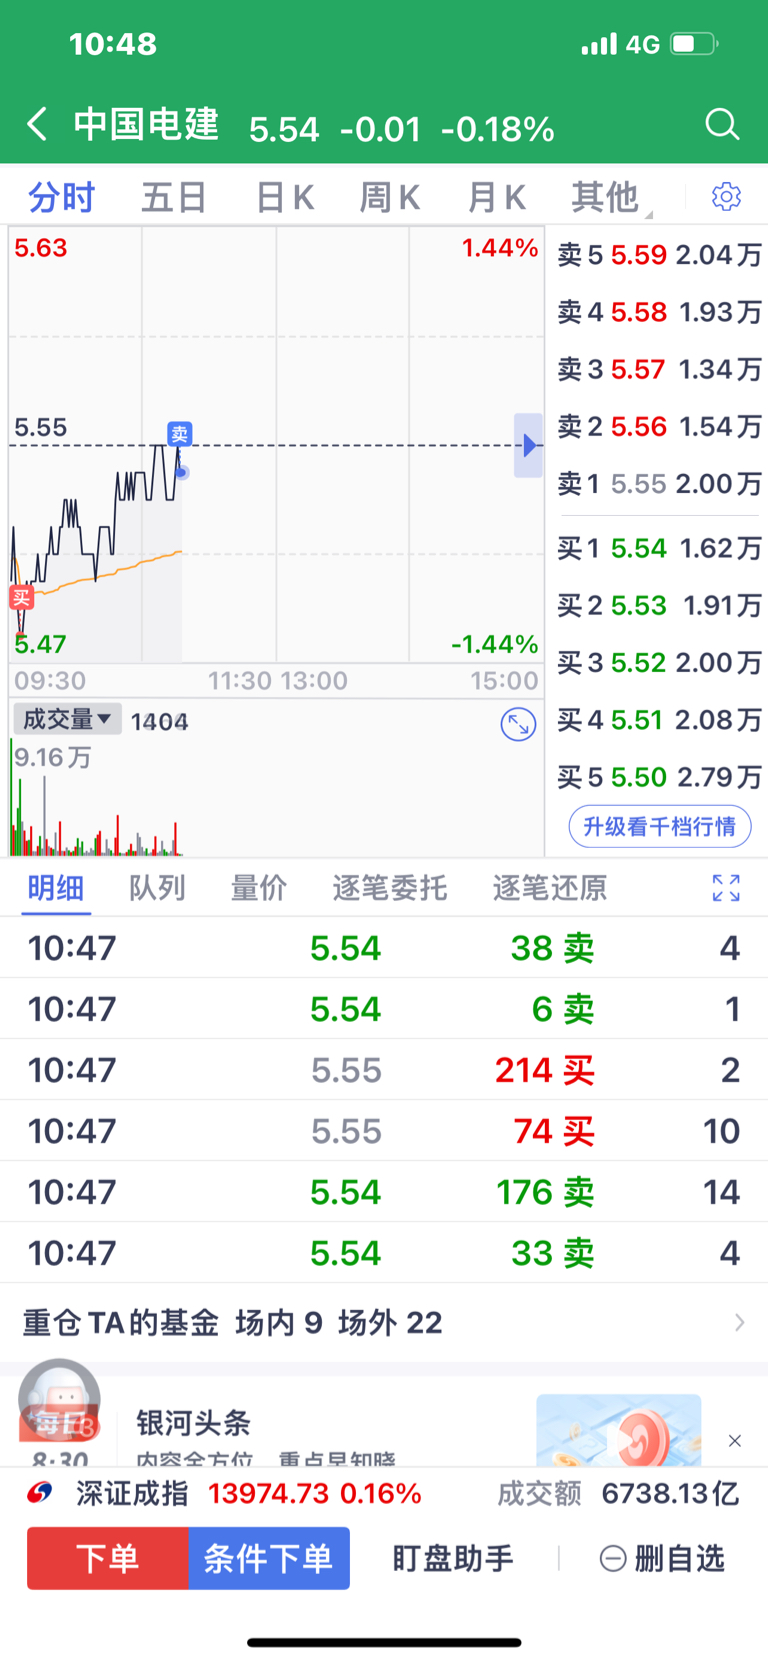
Task: Switch to 分时 chart tab
Action: pos(61,197)
